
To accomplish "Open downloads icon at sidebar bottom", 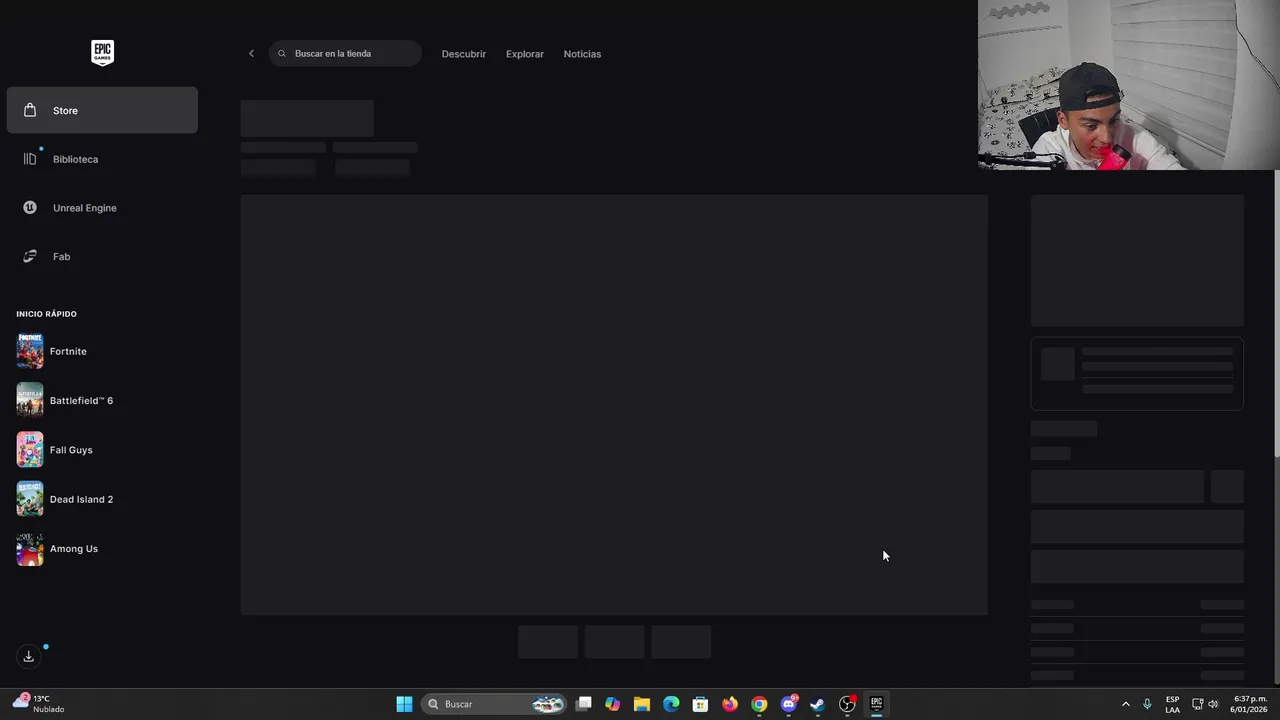I will pos(28,656).
